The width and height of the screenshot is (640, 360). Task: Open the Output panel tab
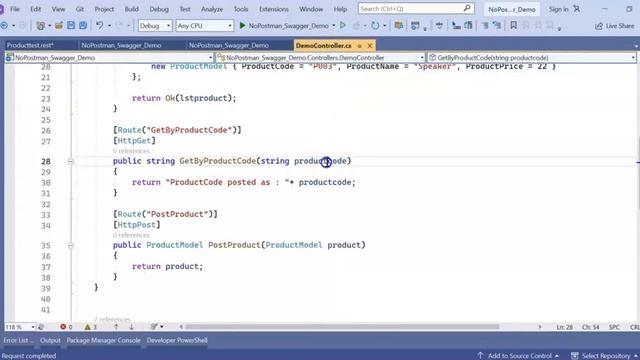coord(50,340)
